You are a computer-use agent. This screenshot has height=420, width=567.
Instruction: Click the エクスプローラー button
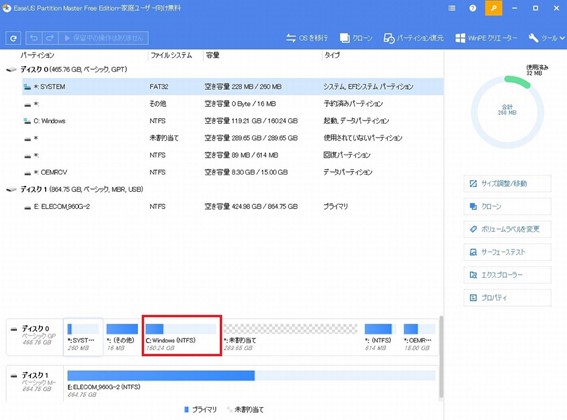[507, 275]
